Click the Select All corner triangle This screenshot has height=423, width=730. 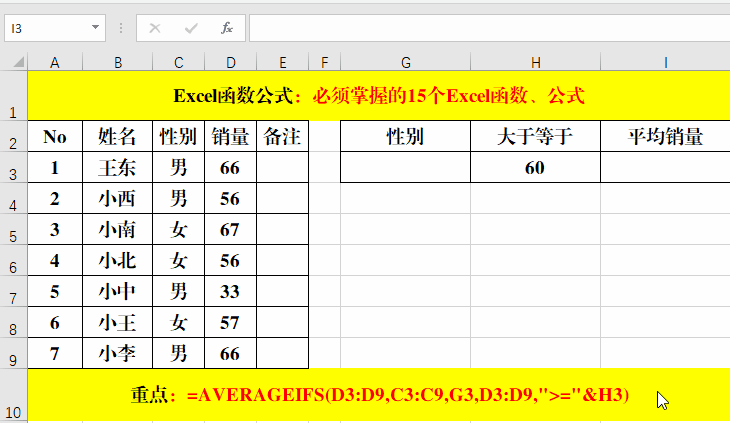17,62
